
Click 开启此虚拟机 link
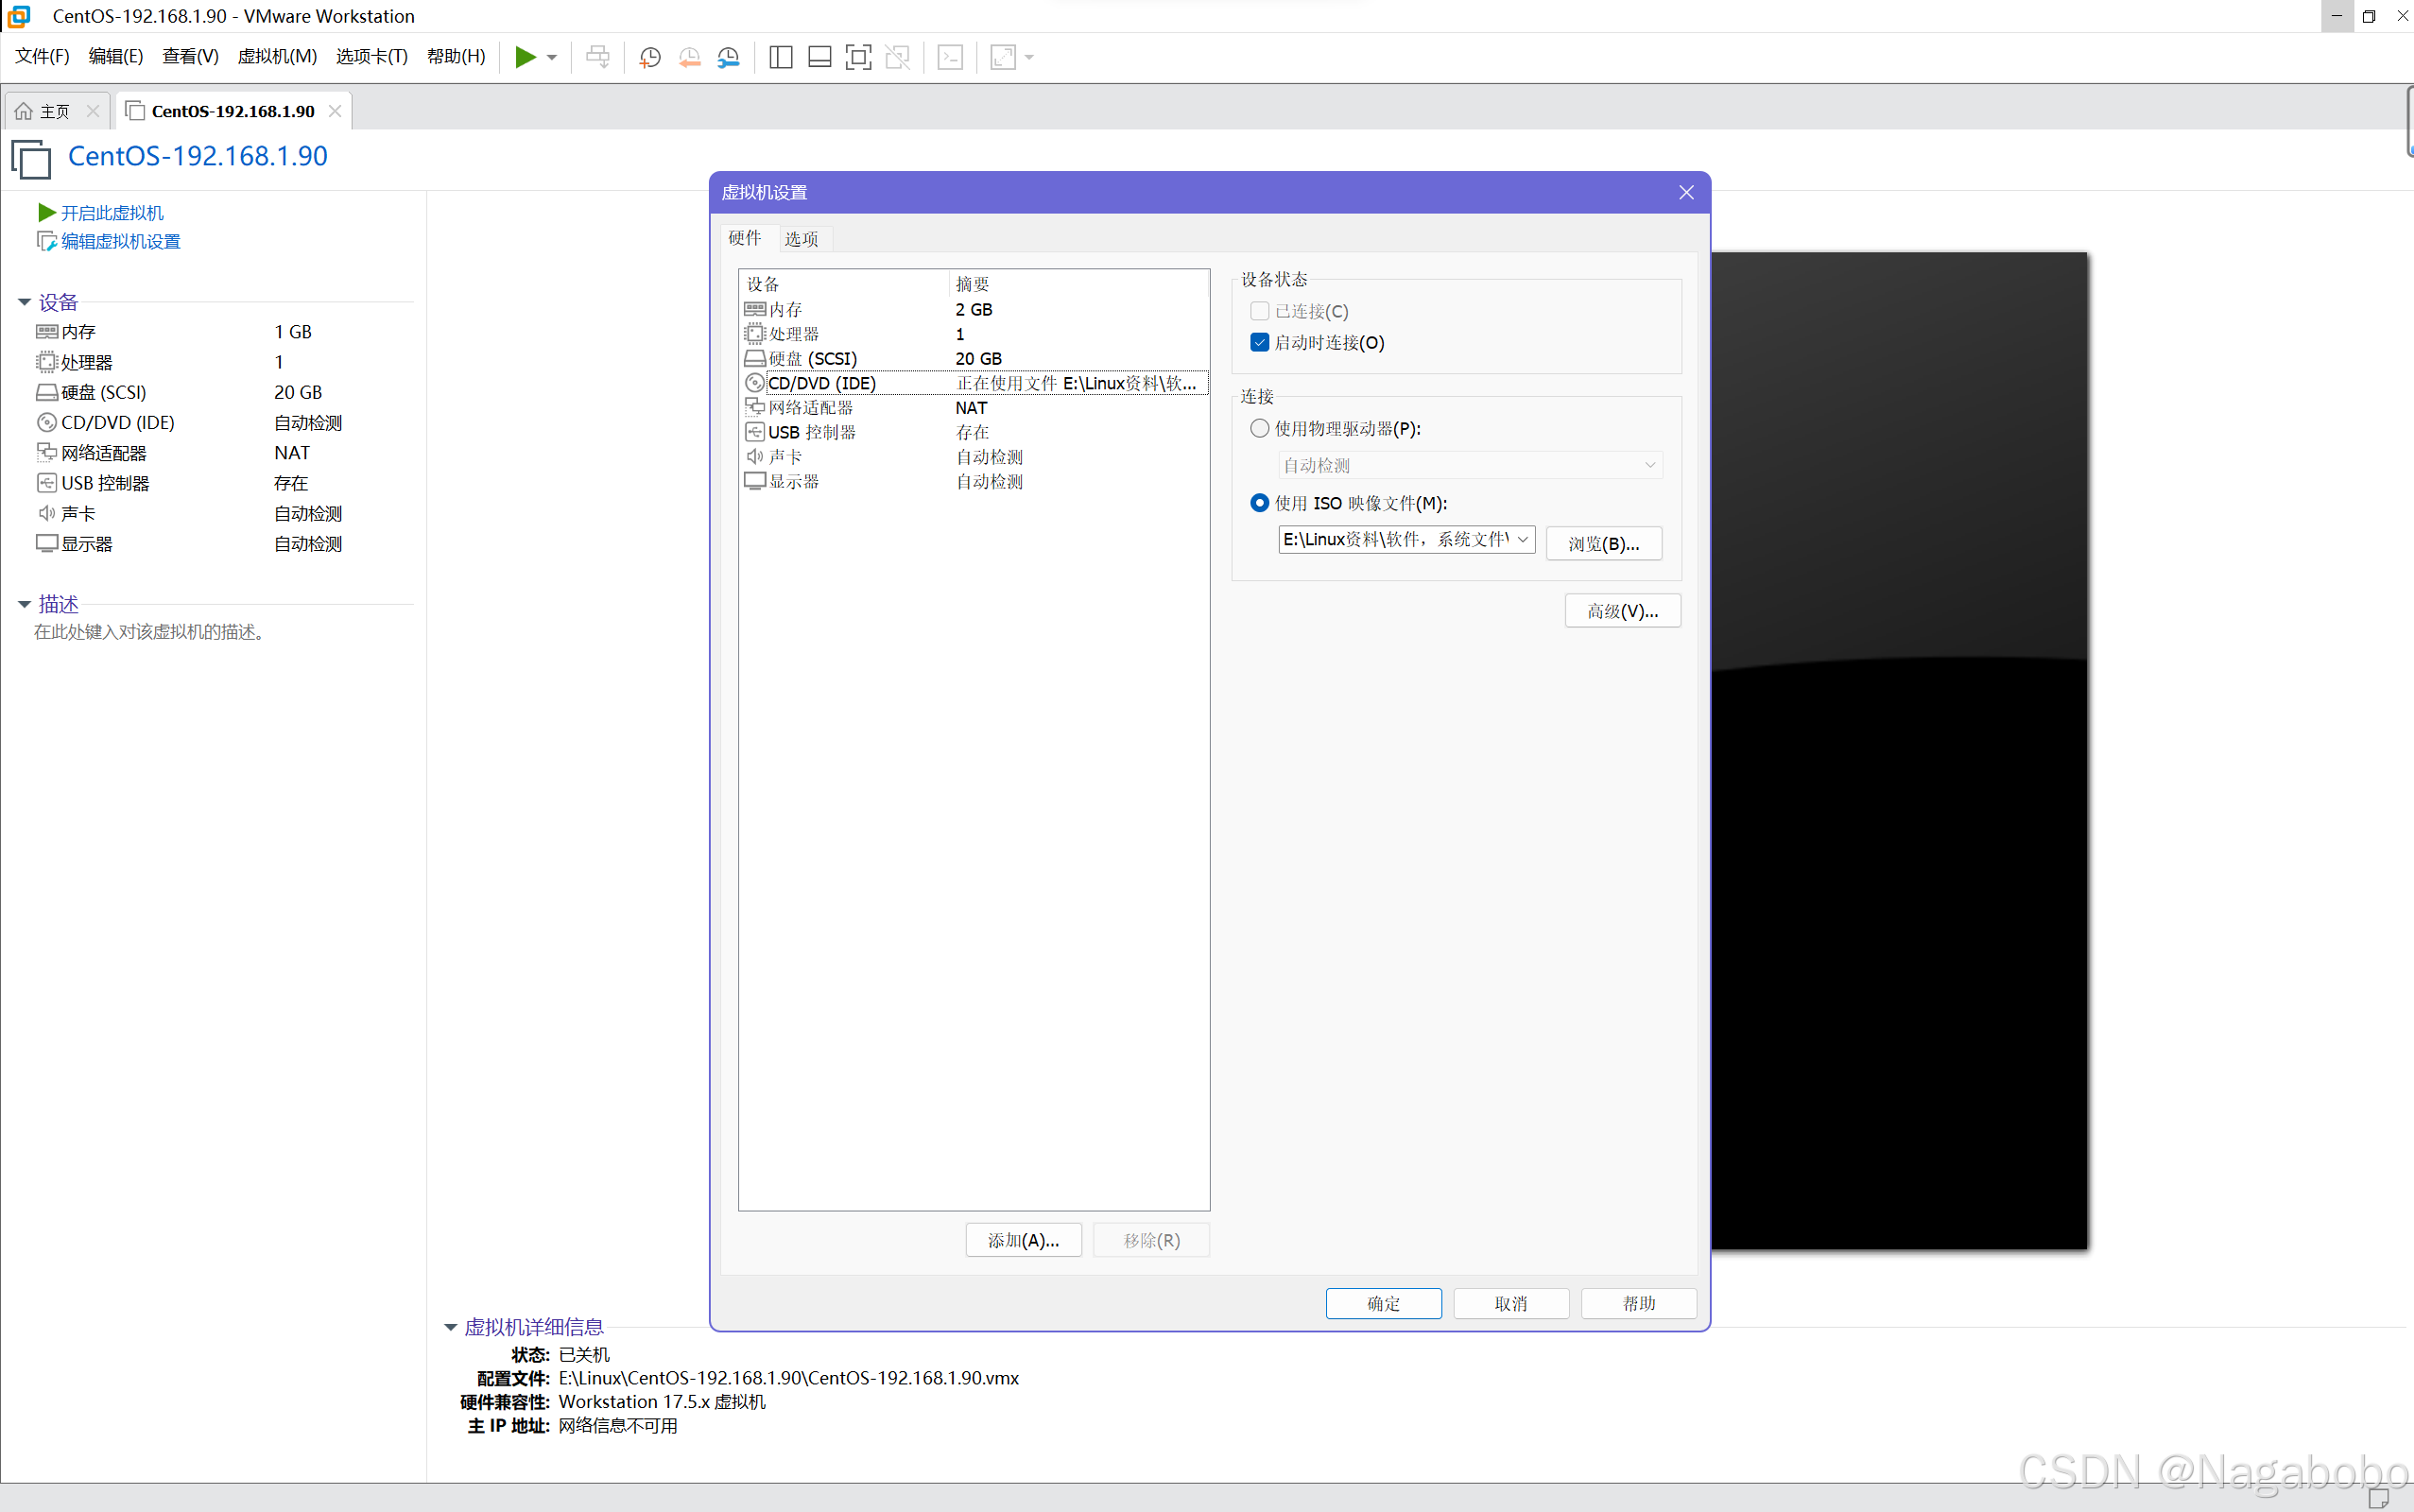coord(111,213)
